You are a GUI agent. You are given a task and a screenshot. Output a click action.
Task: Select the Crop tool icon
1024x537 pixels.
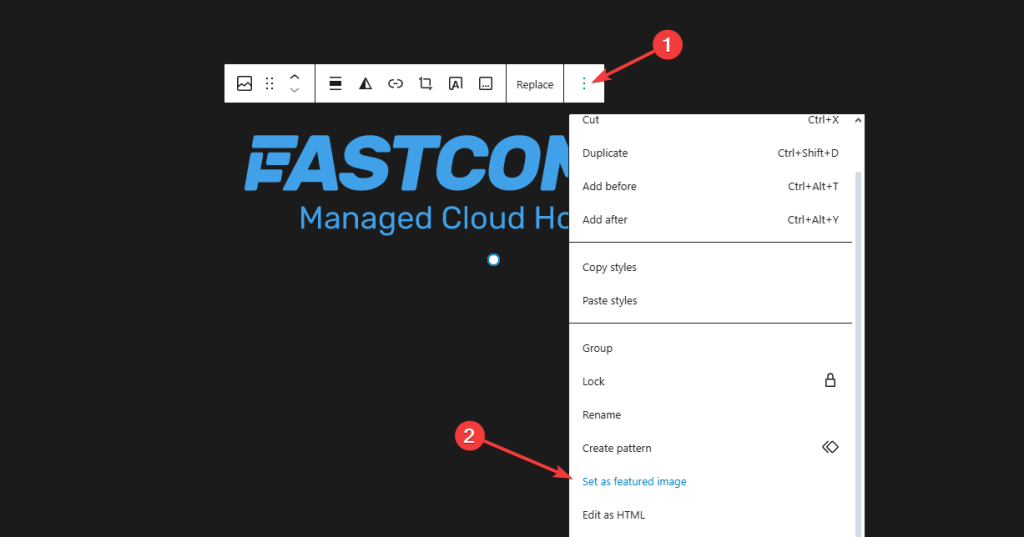click(425, 84)
